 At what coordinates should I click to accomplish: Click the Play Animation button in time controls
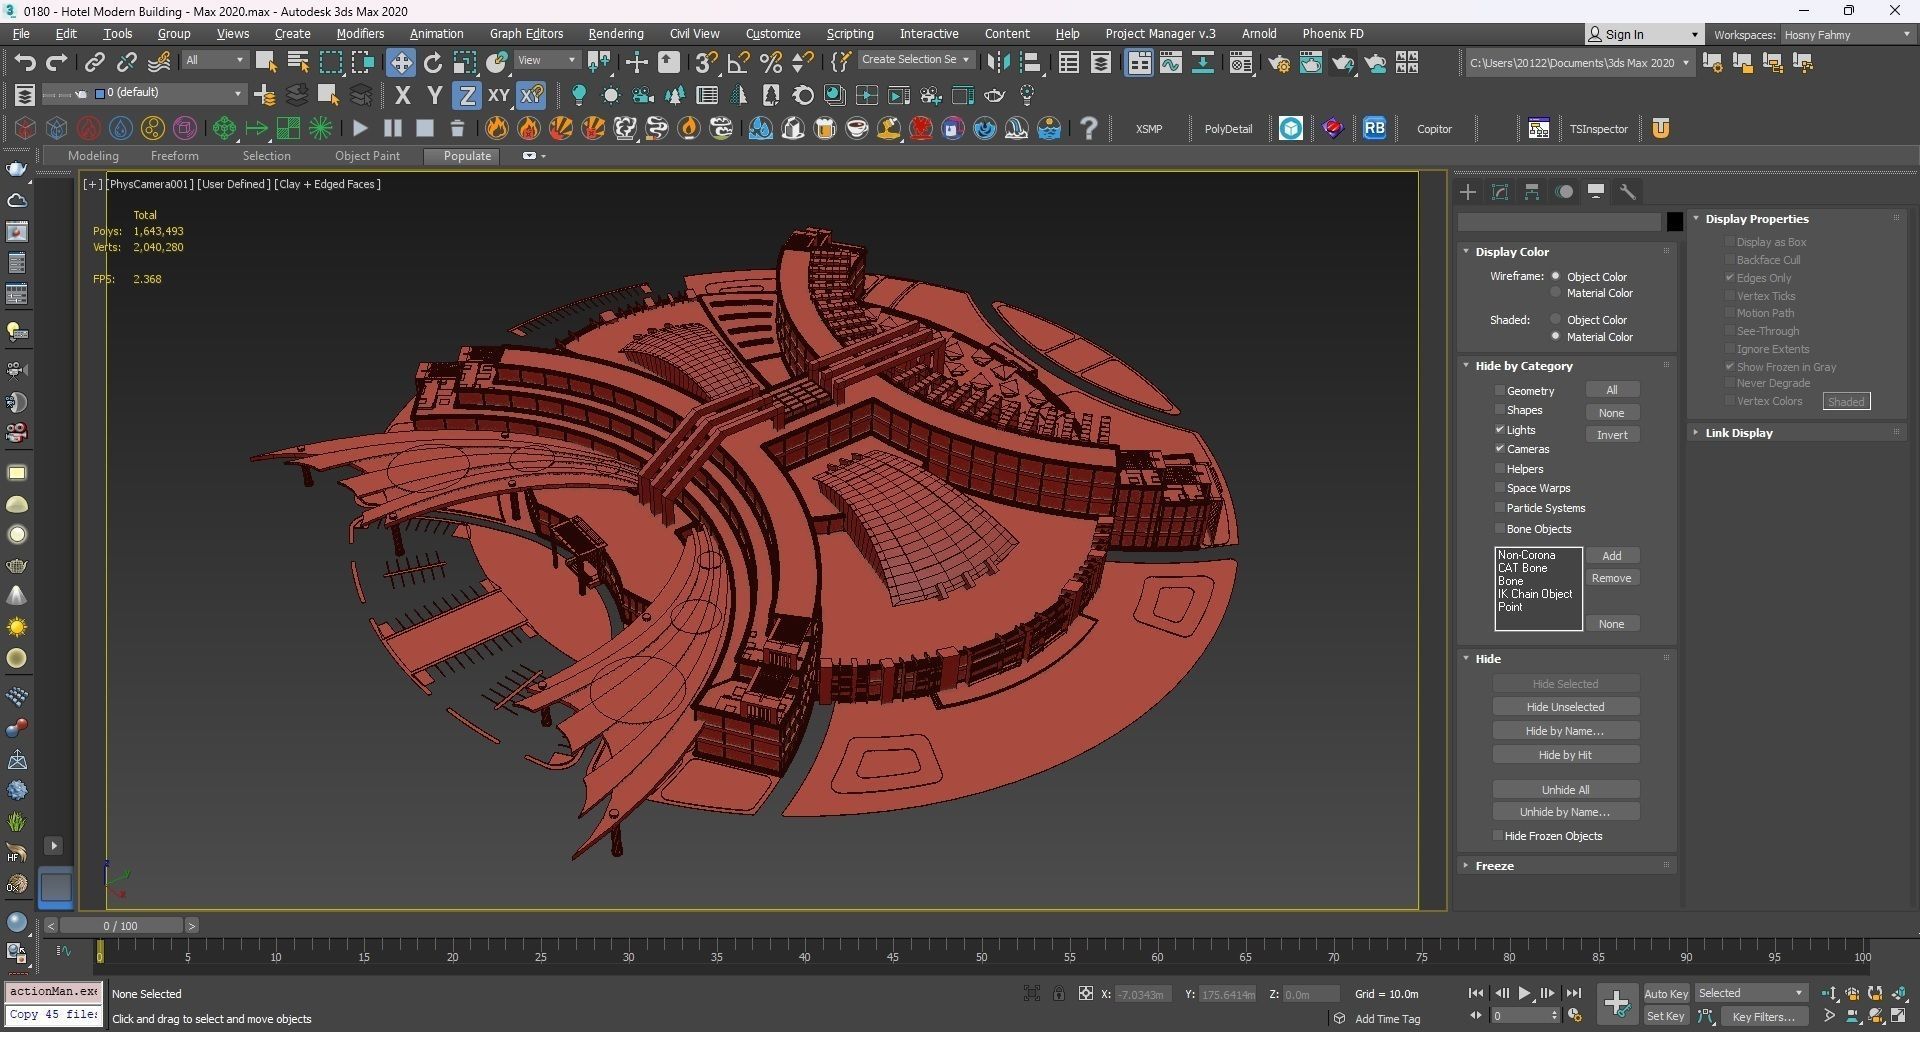tap(1525, 993)
